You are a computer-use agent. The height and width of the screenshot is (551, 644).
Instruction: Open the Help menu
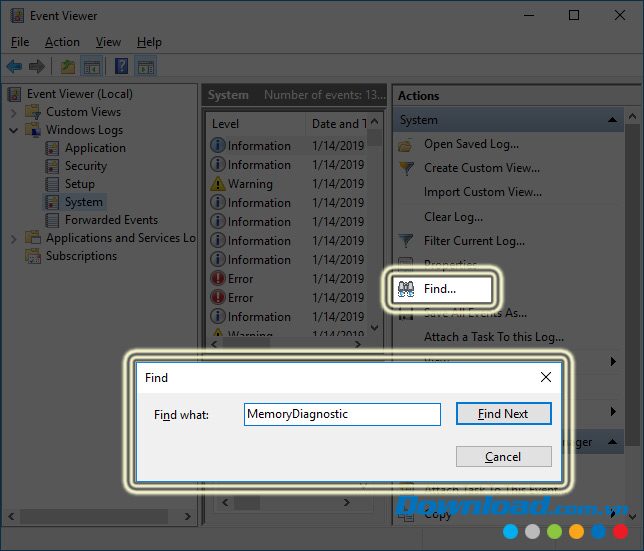pyautogui.click(x=149, y=42)
